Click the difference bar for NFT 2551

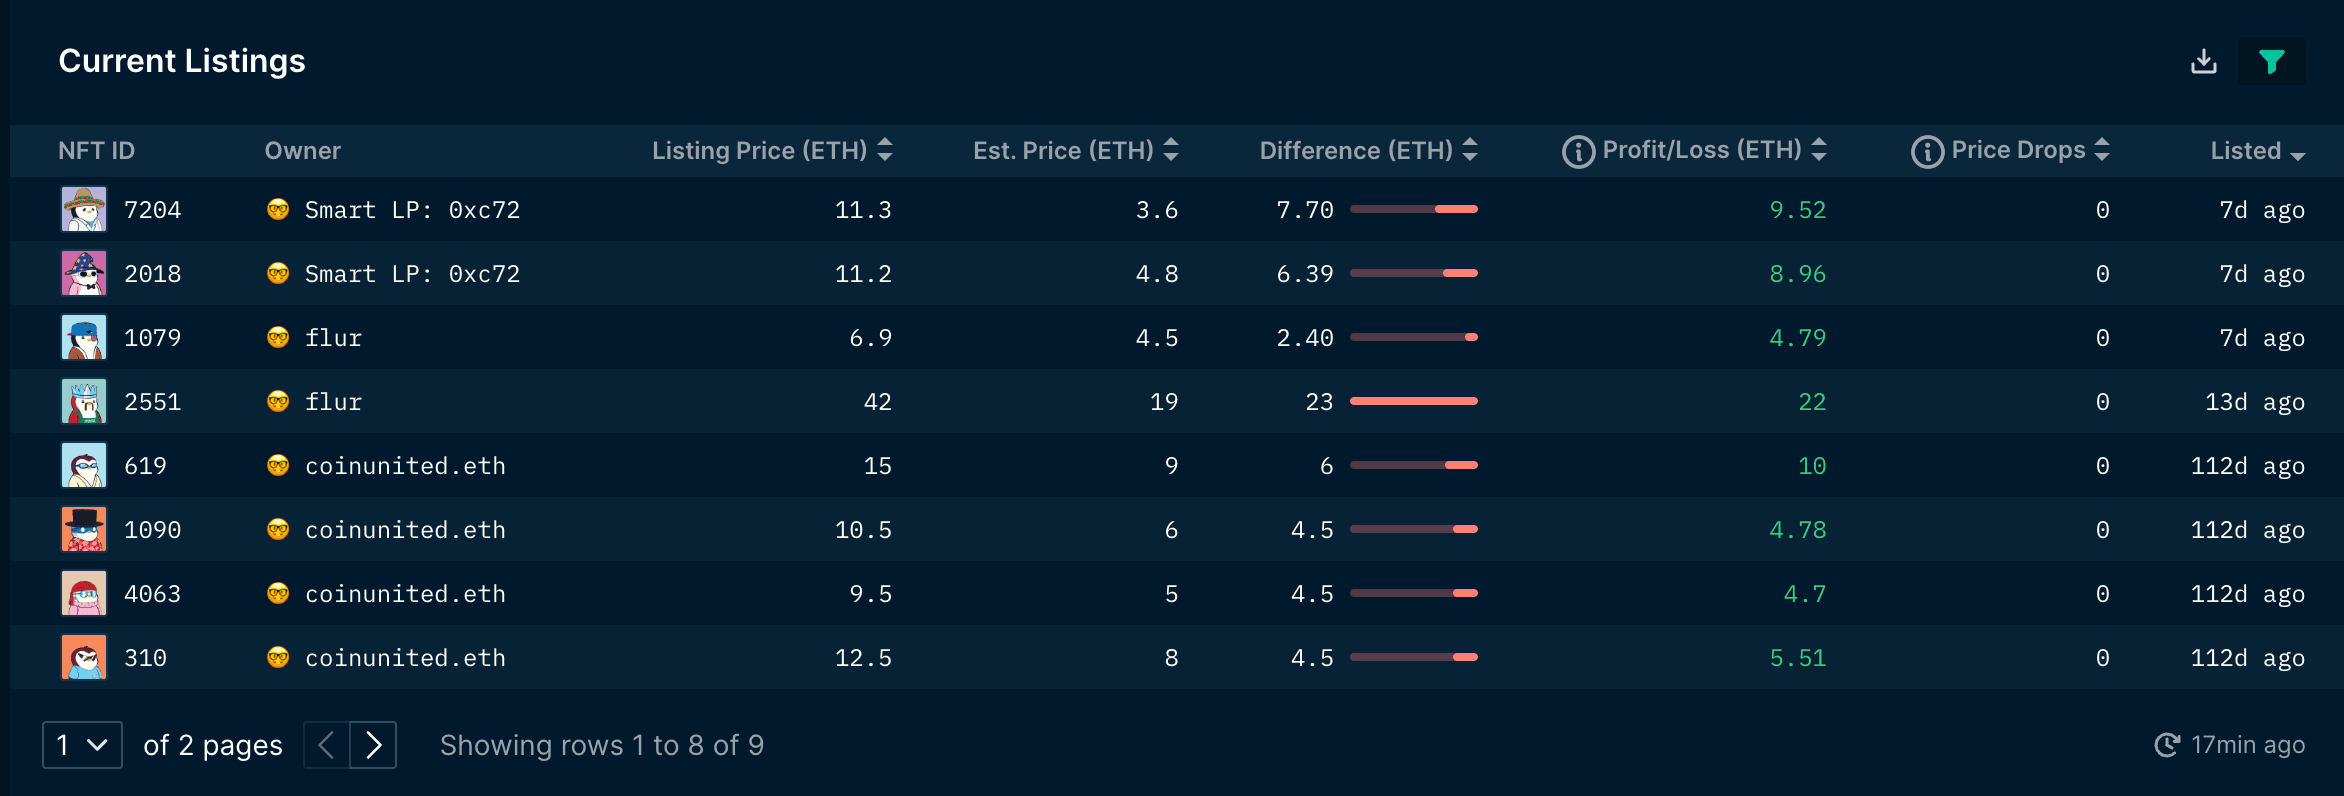click(1413, 401)
